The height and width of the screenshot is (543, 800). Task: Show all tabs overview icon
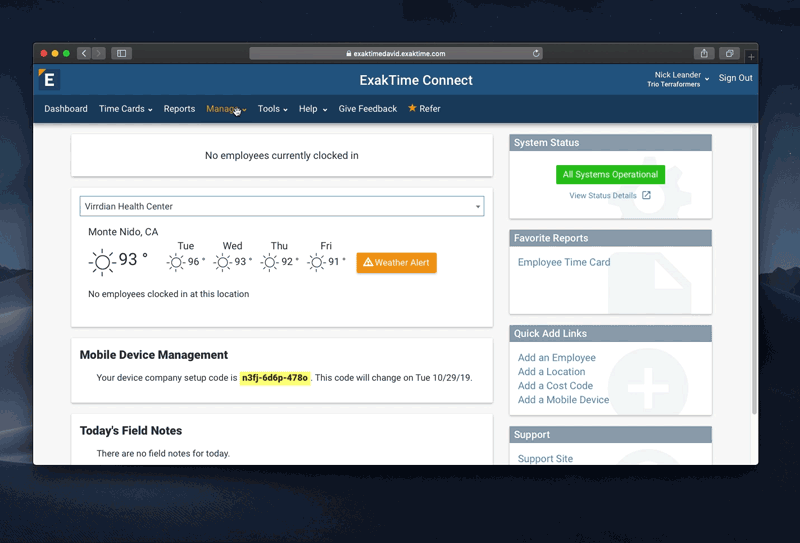click(730, 53)
